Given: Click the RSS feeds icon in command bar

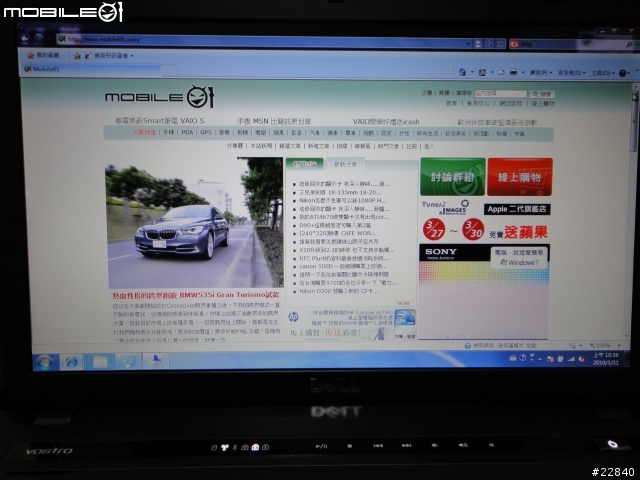Looking at the screenshot, I should pos(482,72).
